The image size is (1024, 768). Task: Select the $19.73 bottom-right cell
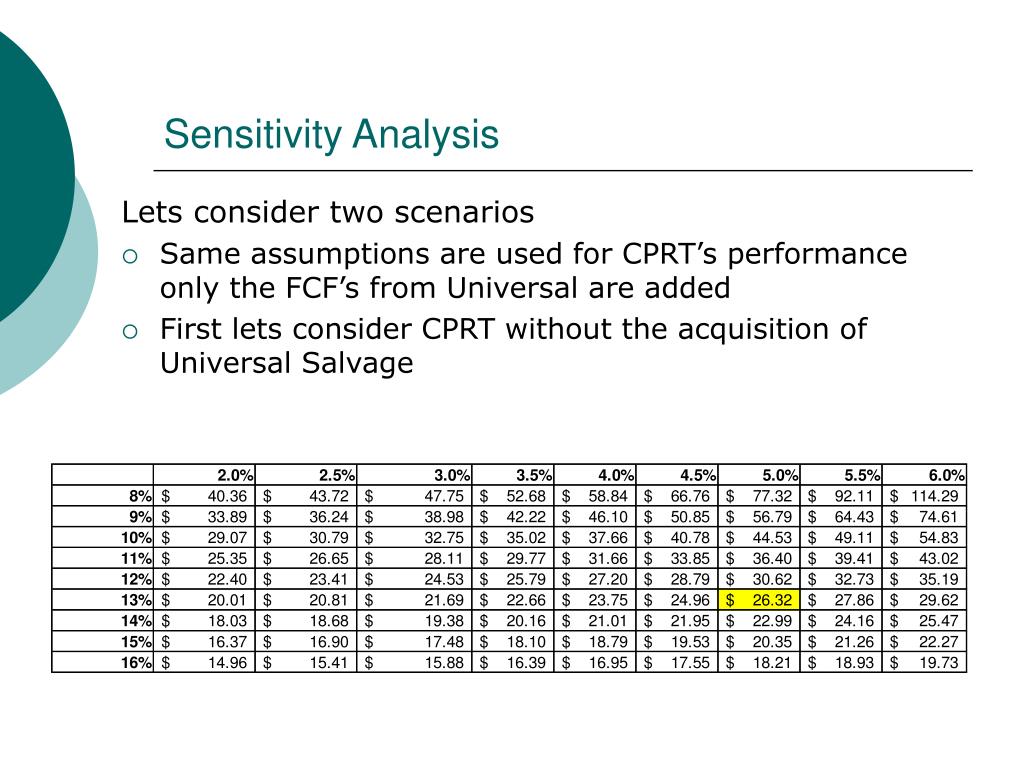click(x=924, y=662)
